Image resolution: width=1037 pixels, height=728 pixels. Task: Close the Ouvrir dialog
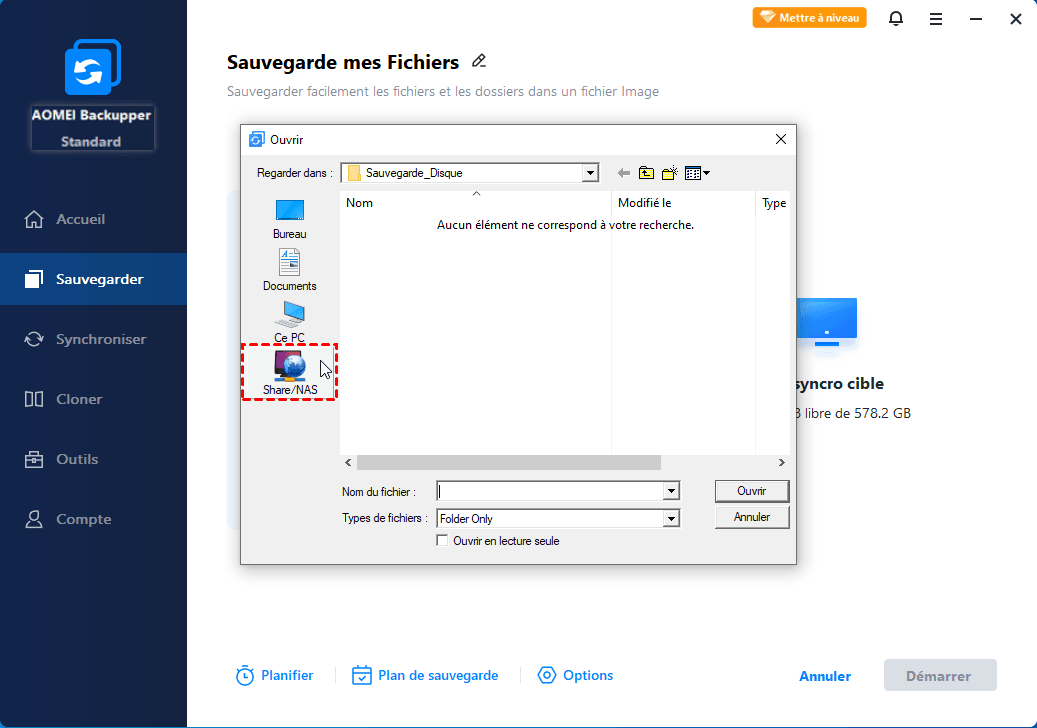780,139
